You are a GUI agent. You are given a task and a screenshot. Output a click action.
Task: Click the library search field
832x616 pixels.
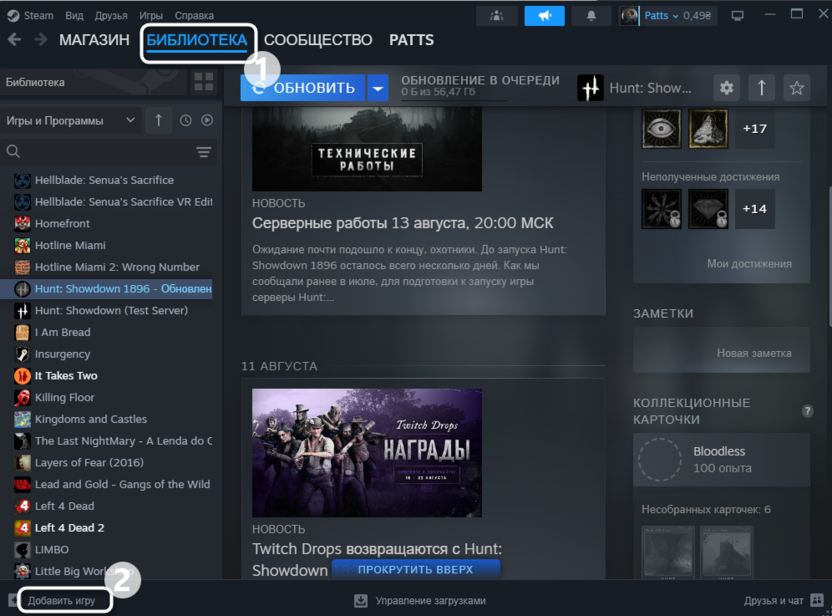(x=100, y=152)
